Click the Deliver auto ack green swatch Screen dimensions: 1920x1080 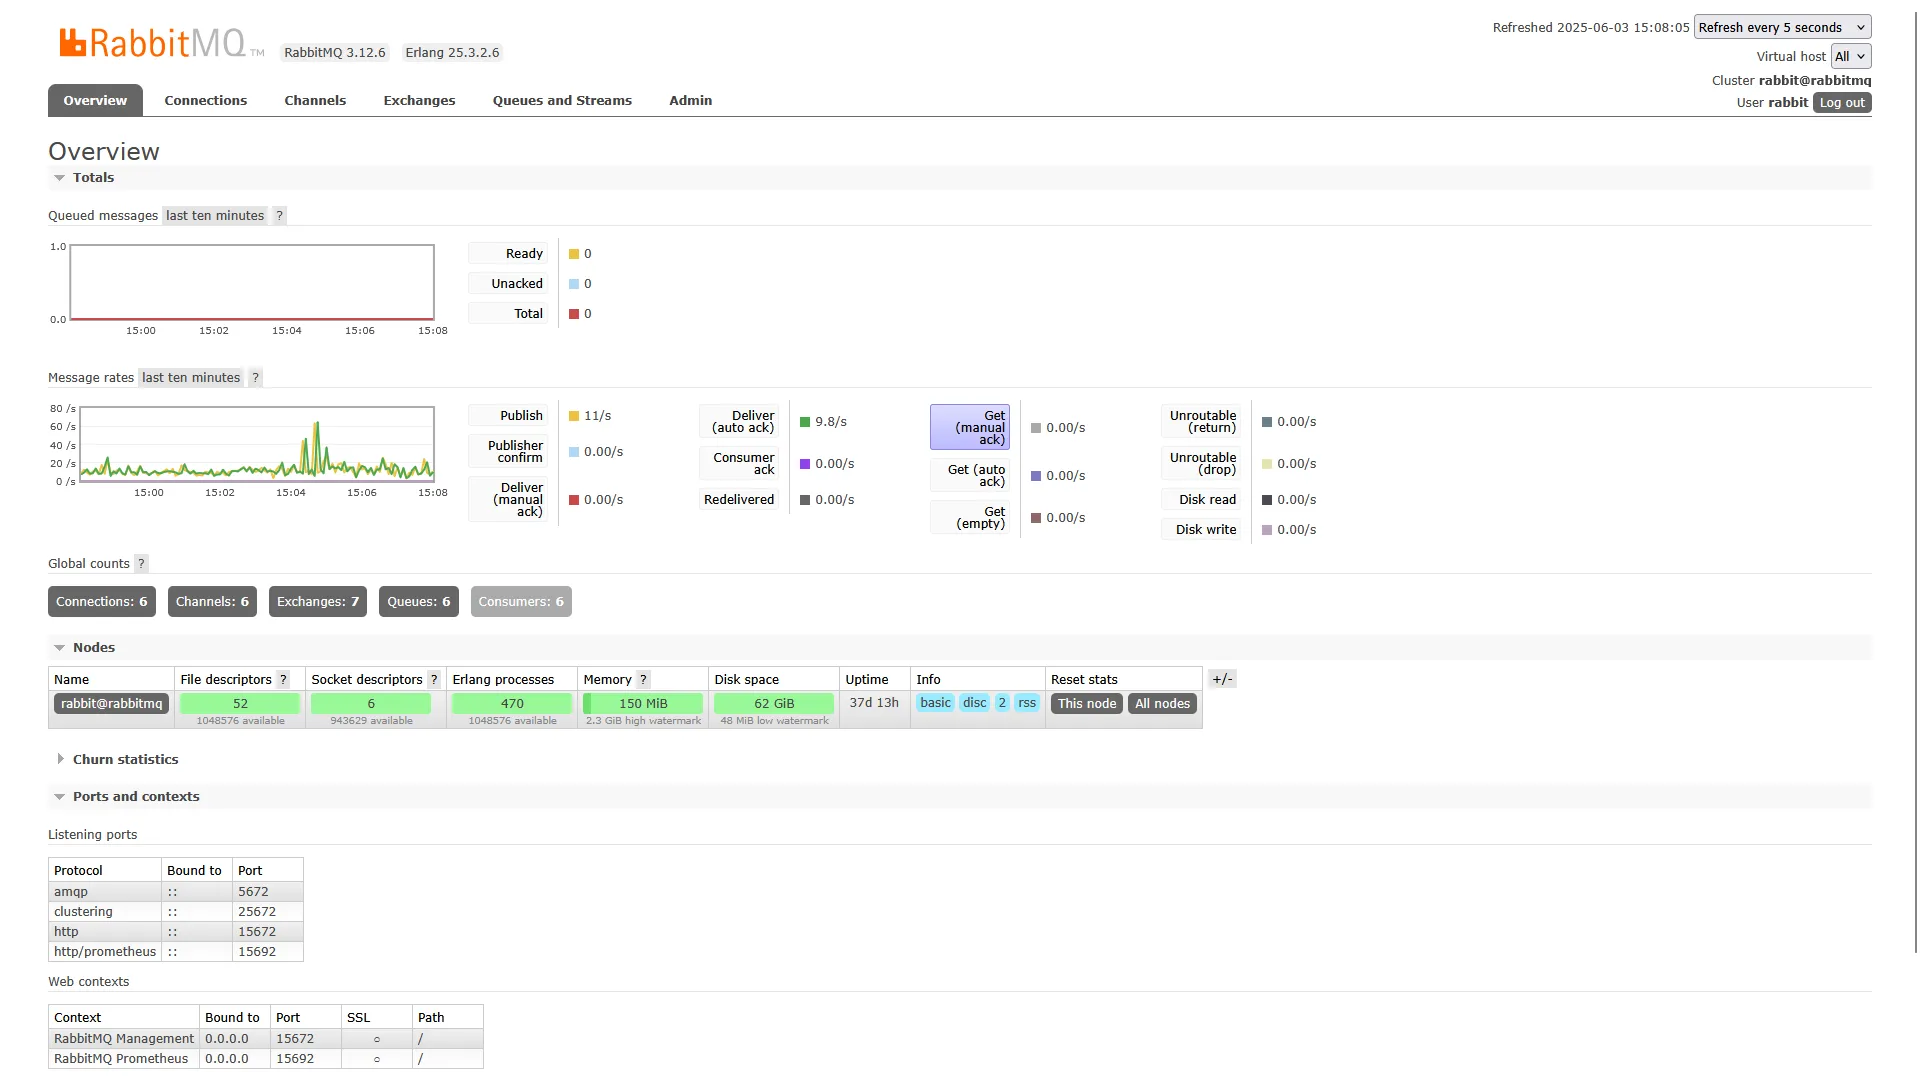click(x=805, y=422)
